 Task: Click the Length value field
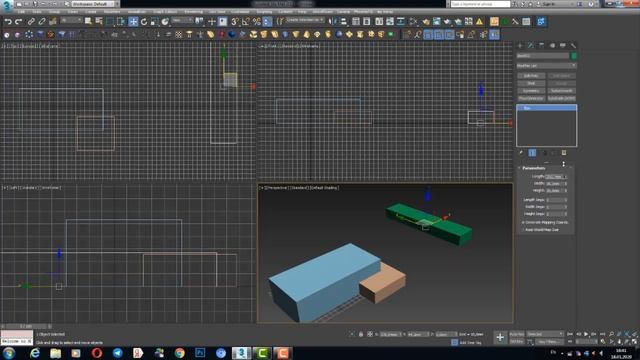click(554, 177)
